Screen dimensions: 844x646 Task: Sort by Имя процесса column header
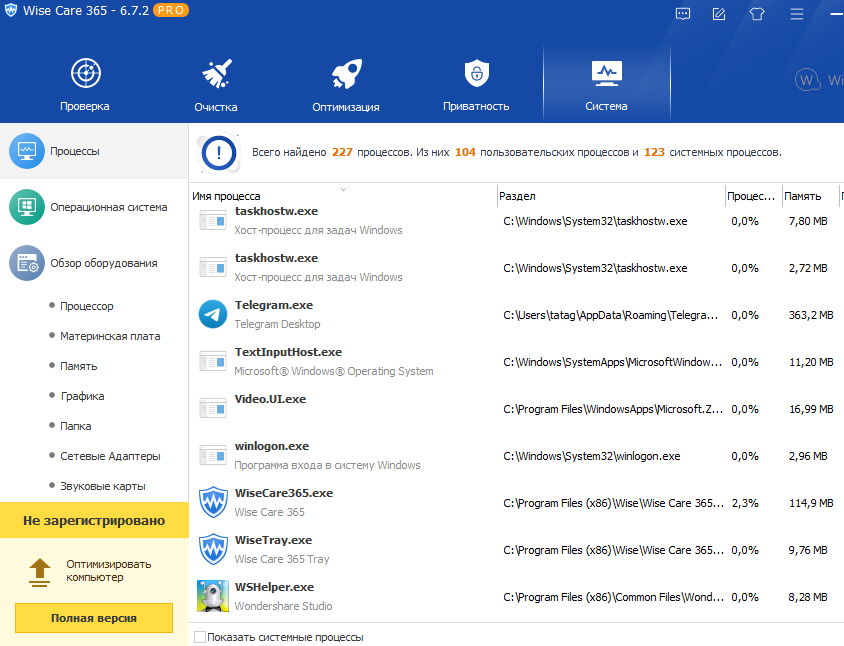tap(226, 196)
